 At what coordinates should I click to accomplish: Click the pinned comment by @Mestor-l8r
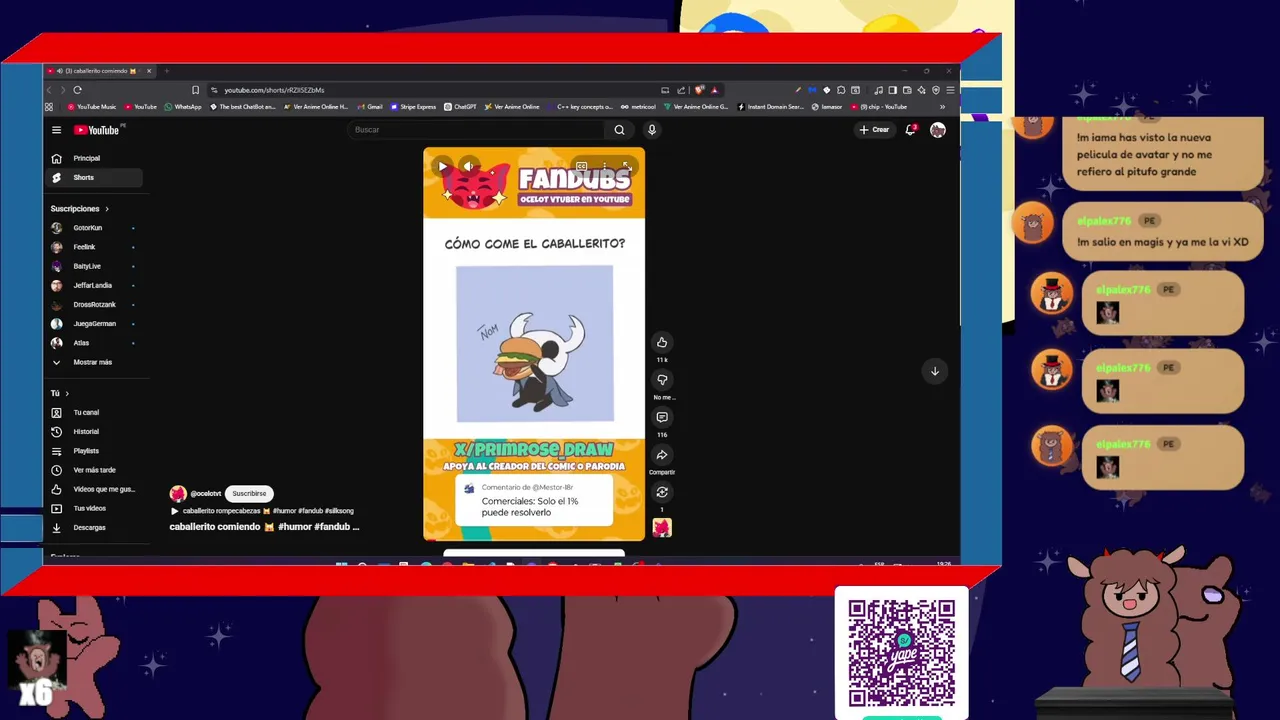534,500
